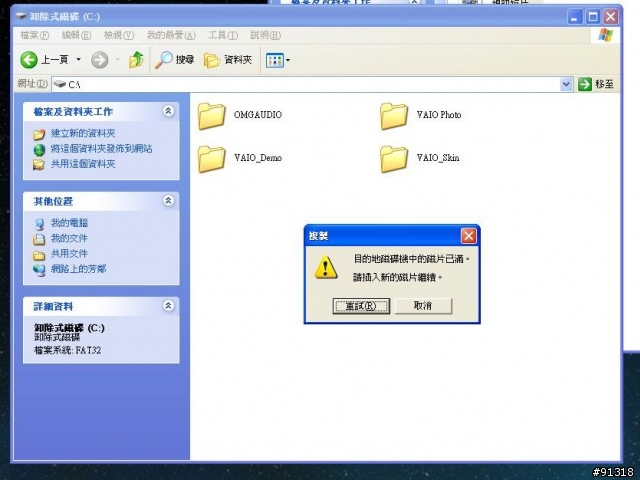Image resolution: width=640 pixels, height=480 pixels.
Task: Click the 重試(R) retry button
Action: coord(361,306)
